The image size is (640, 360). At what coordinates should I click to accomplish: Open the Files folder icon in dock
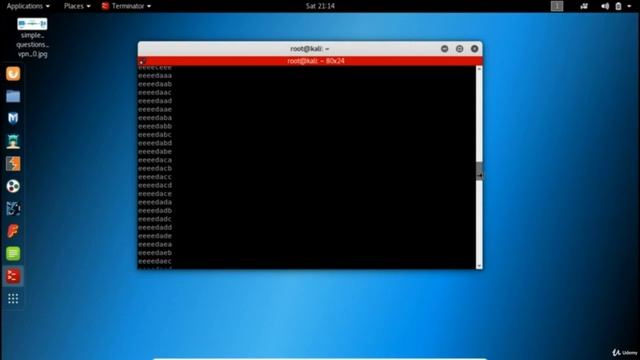[13, 96]
